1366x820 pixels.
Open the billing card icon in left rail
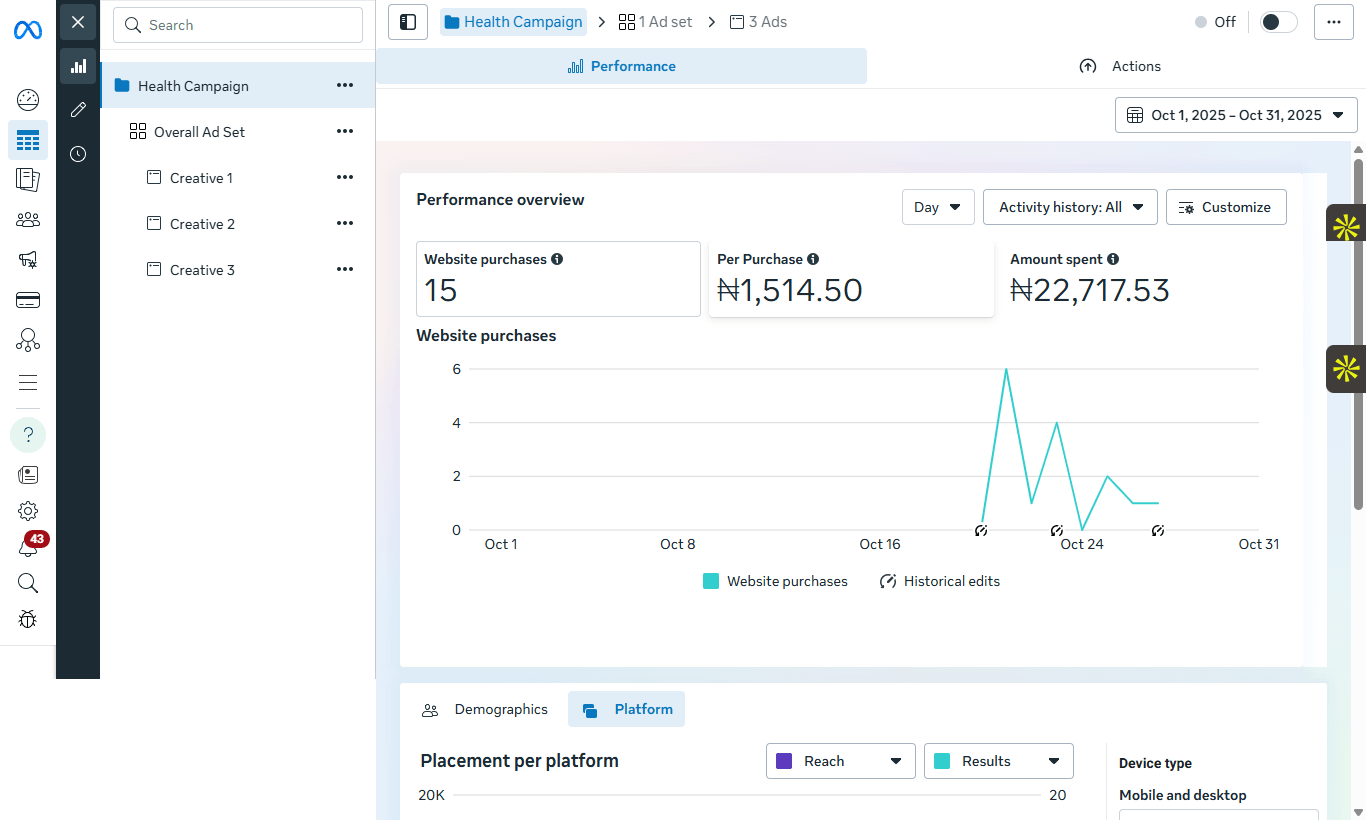(28, 300)
